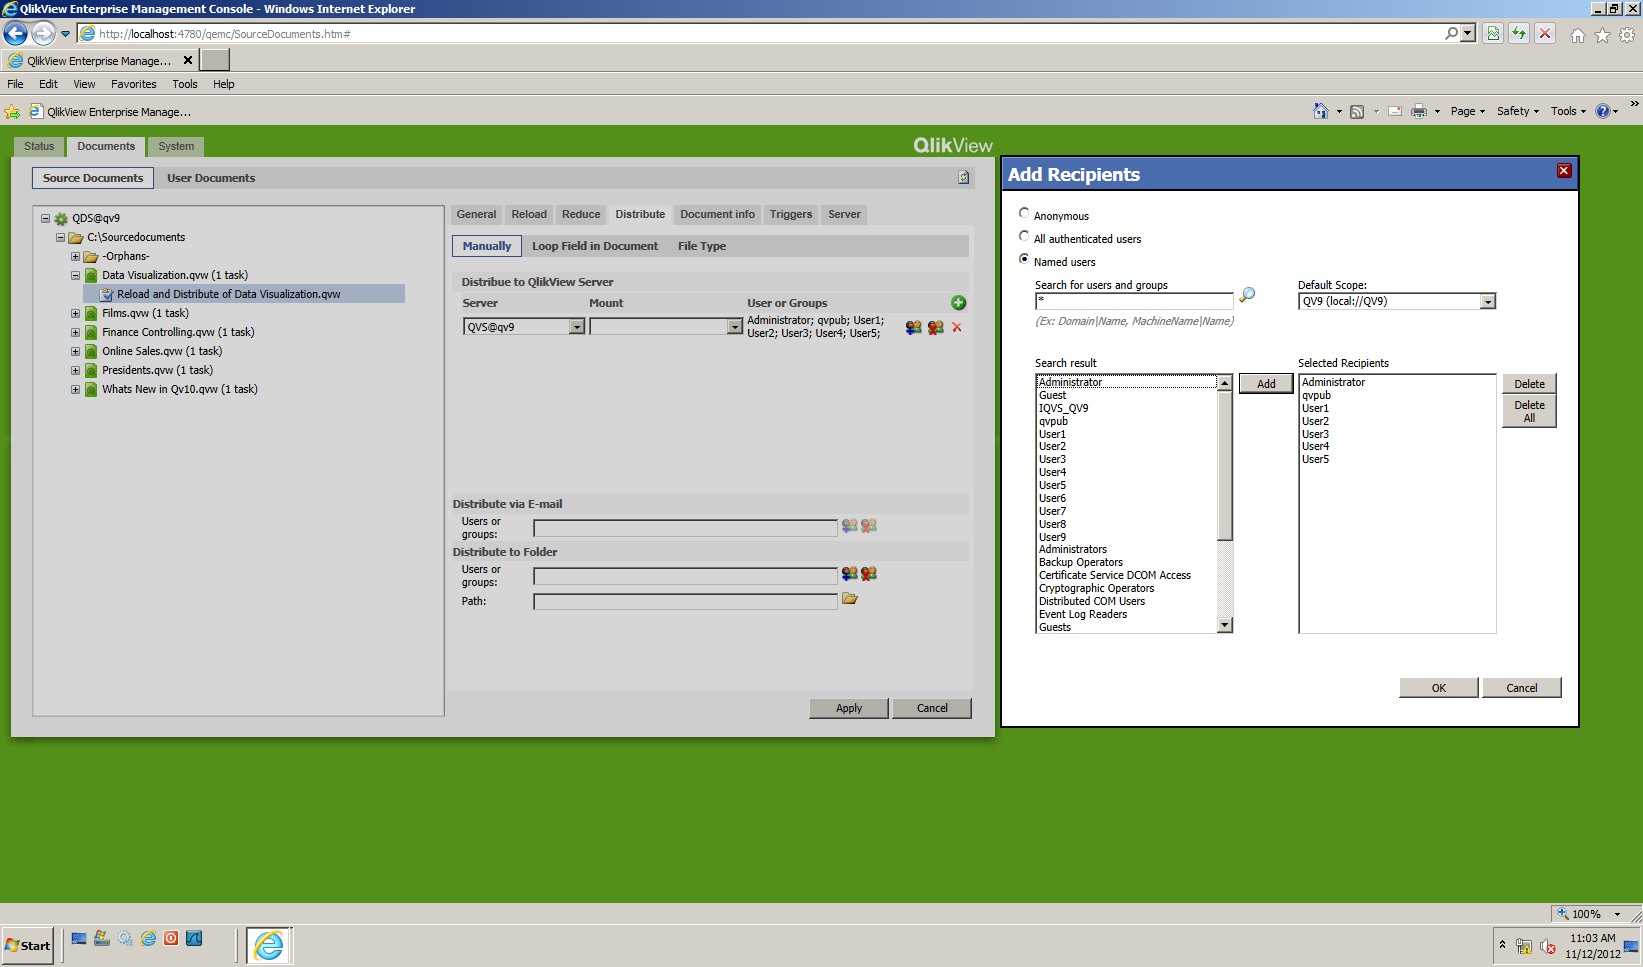Expand the Finance Controlling.qvw tree node

click(x=75, y=332)
